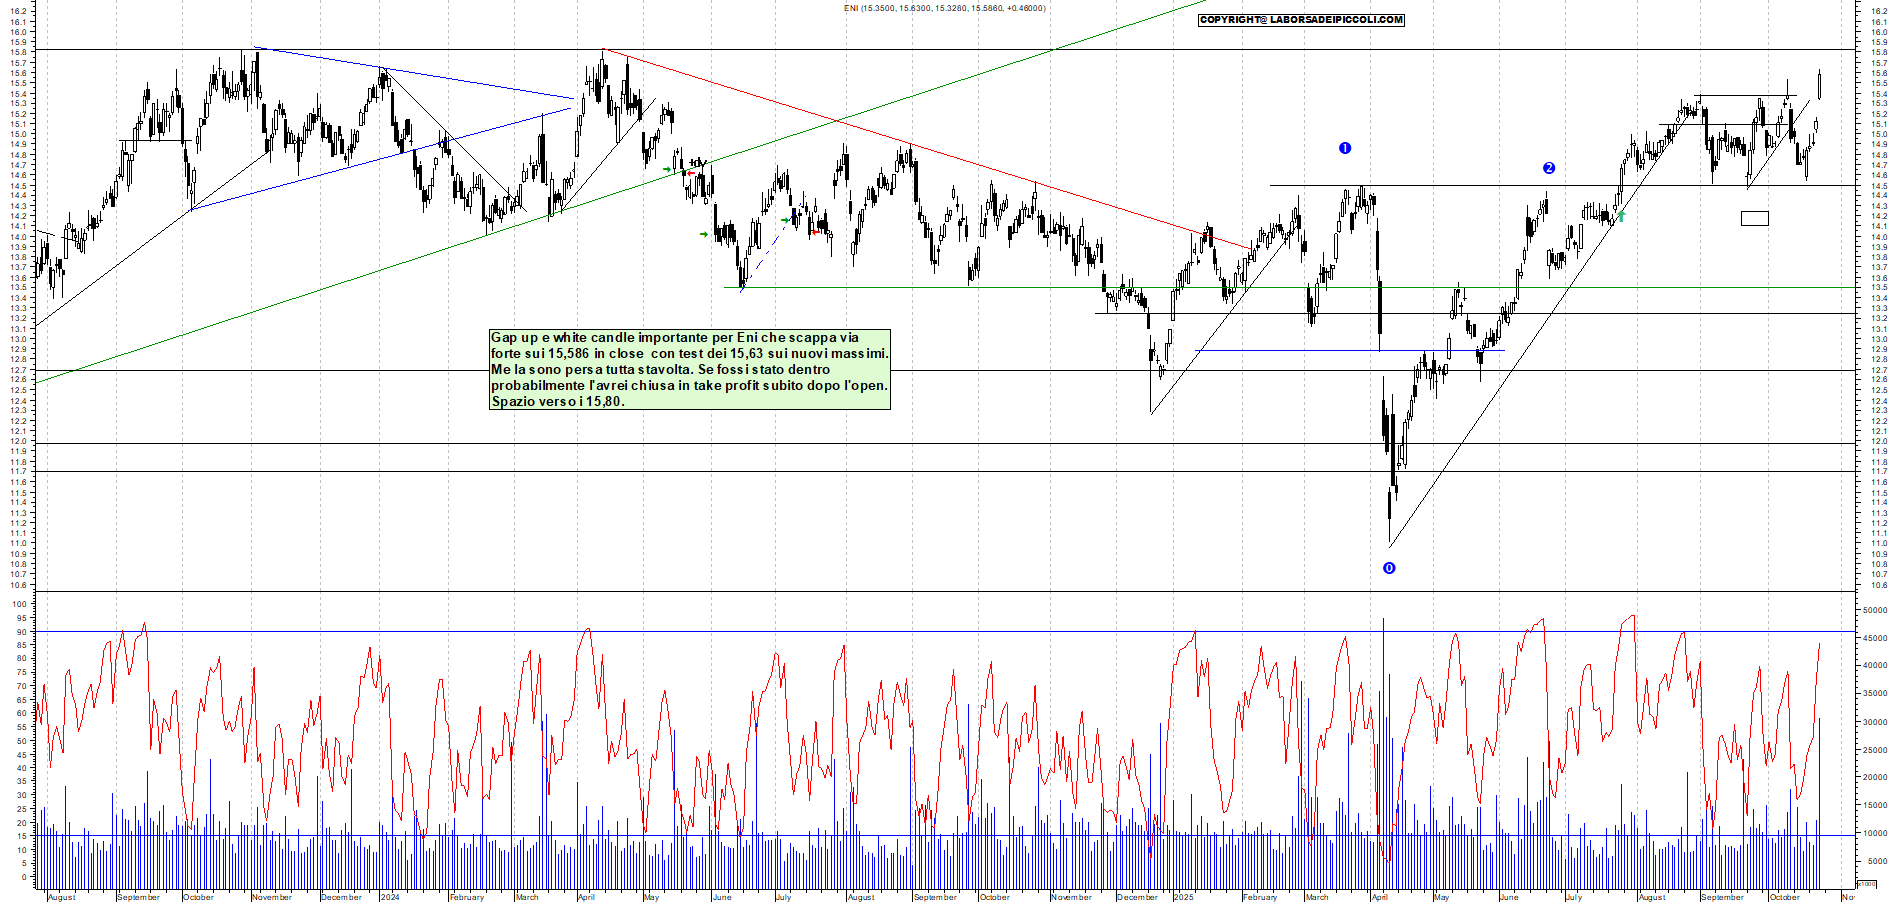Jump to the 2025 label on the time axis
Viewport: 1890px width, 902px height.
tap(1184, 897)
